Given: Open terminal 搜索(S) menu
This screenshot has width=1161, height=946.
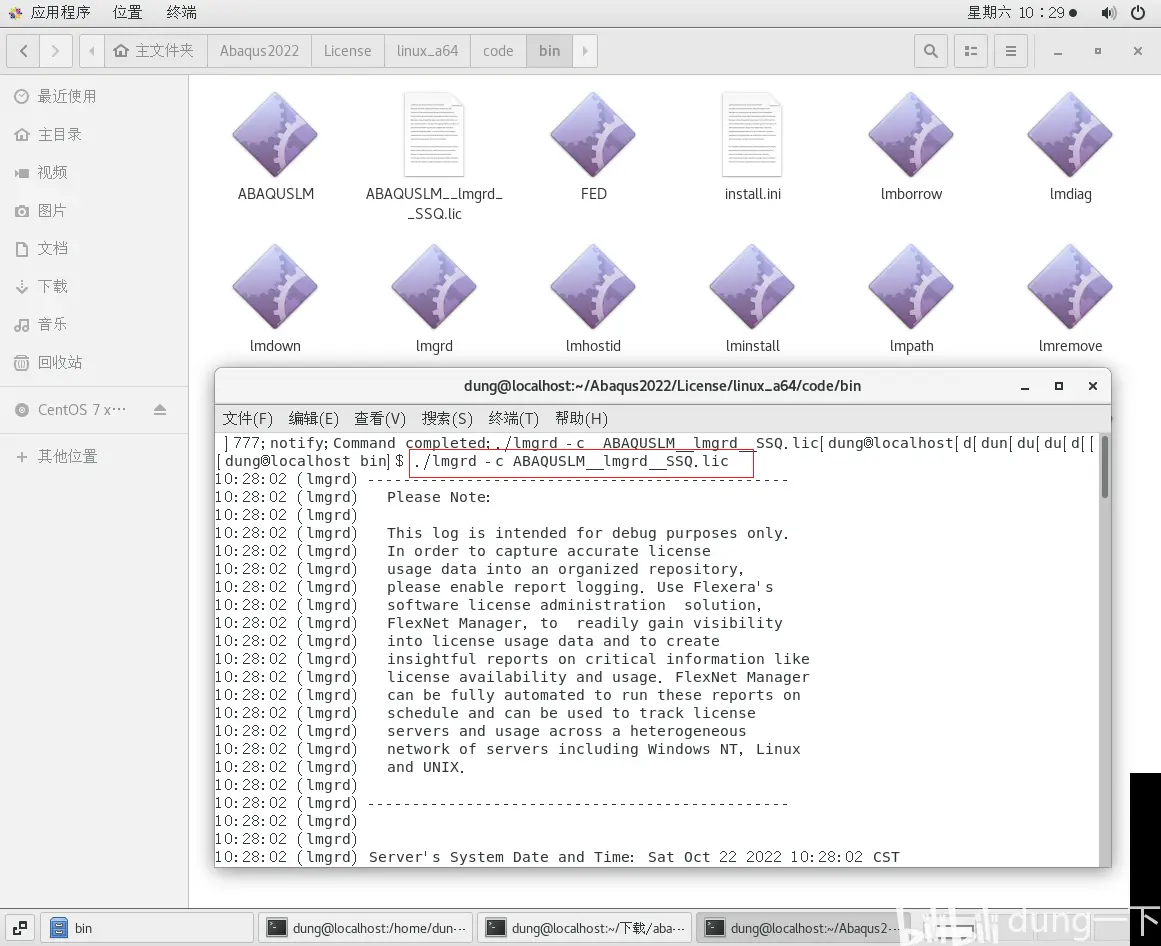Looking at the screenshot, I should 446,419.
